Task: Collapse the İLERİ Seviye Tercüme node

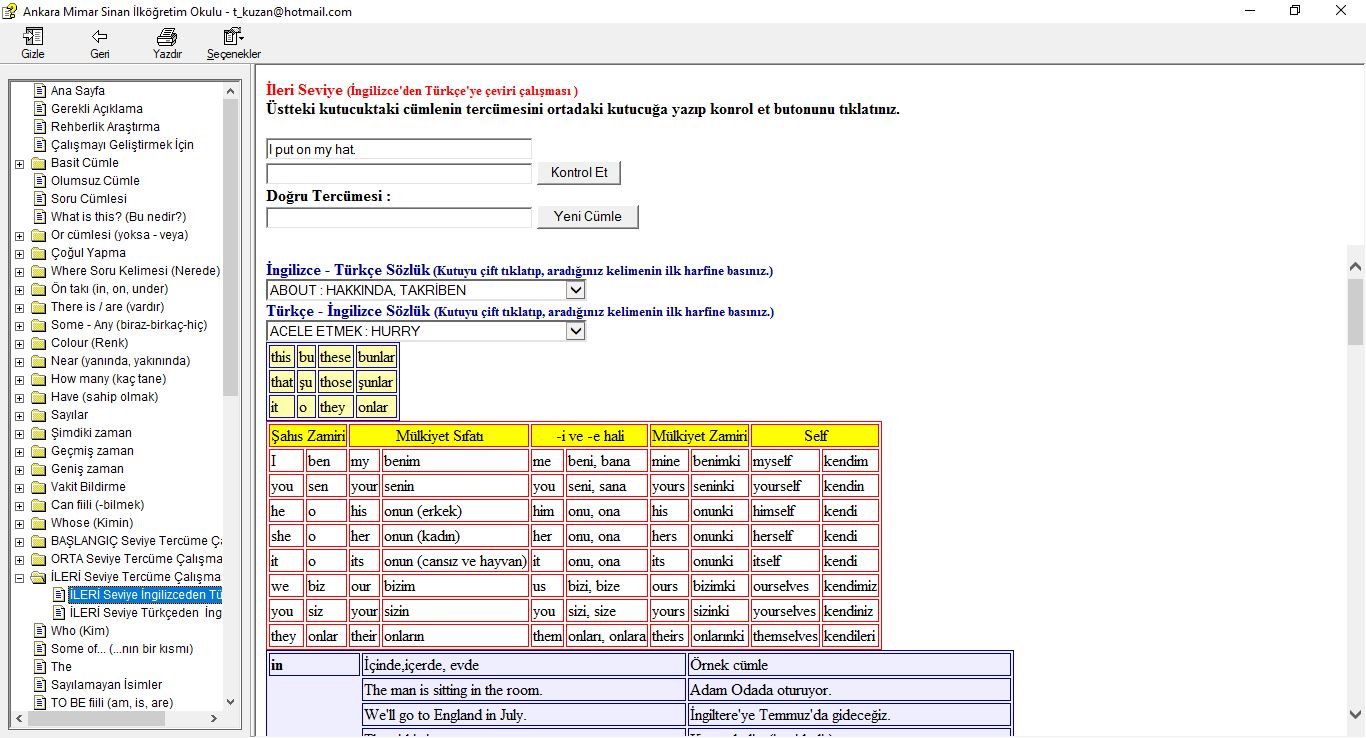Action: click(x=20, y=577)
